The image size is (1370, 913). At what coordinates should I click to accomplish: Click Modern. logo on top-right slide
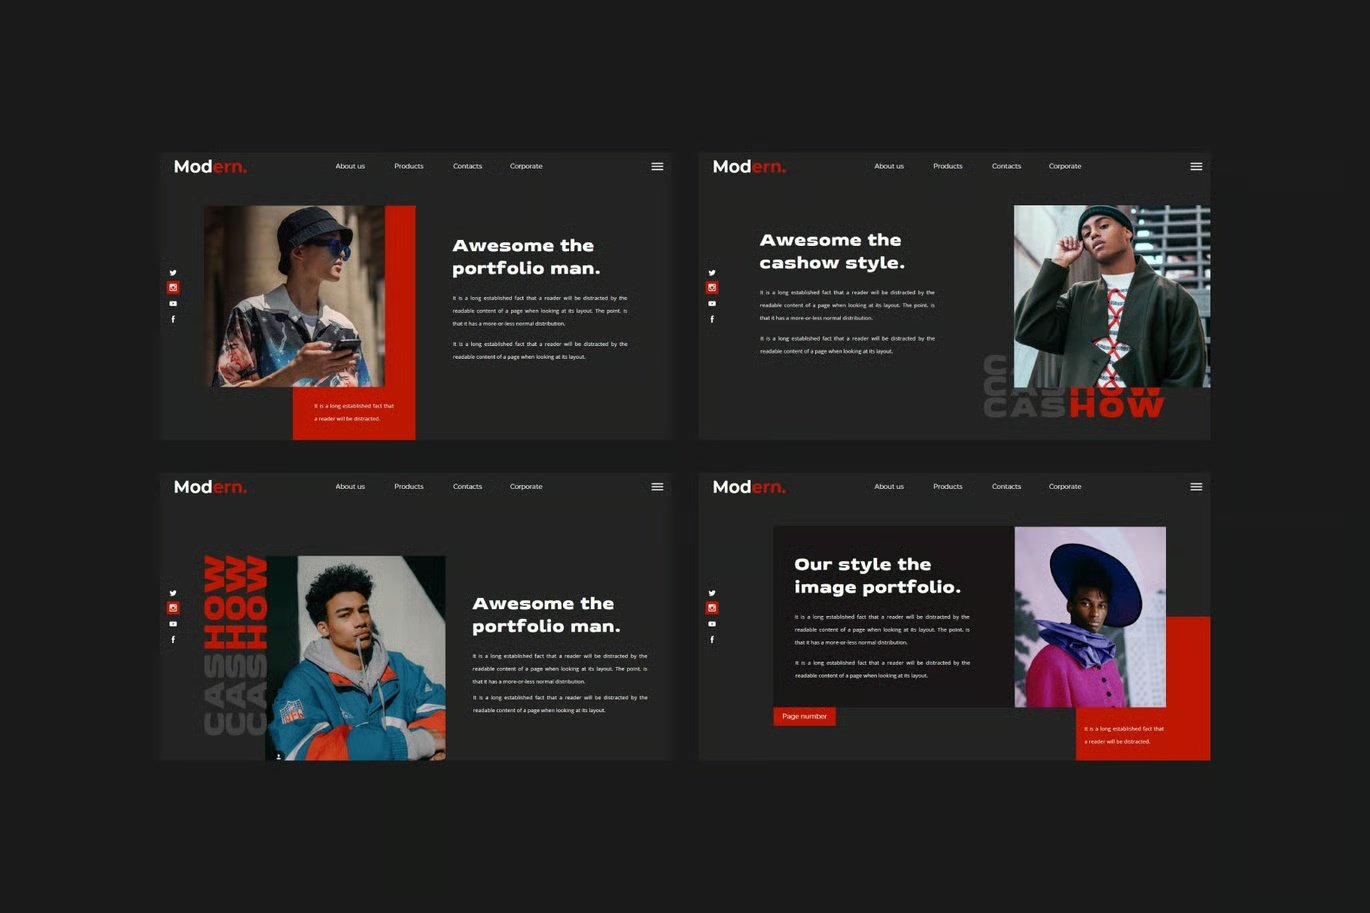point(749,166)
